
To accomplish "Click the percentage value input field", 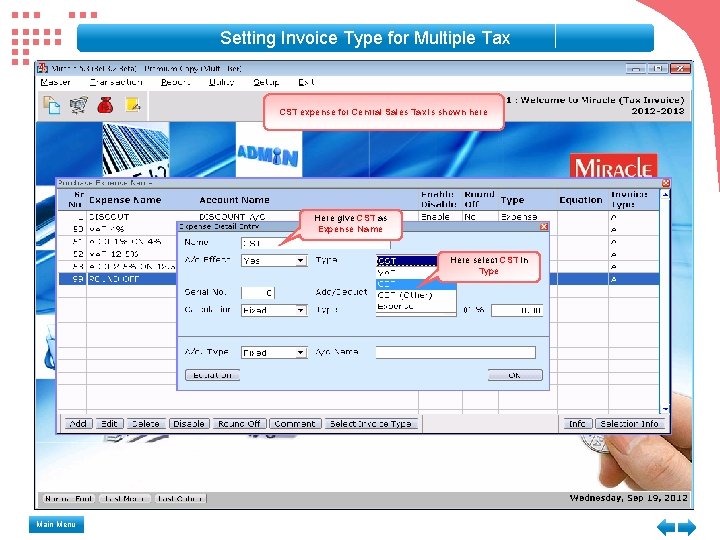I will (517, 310).
